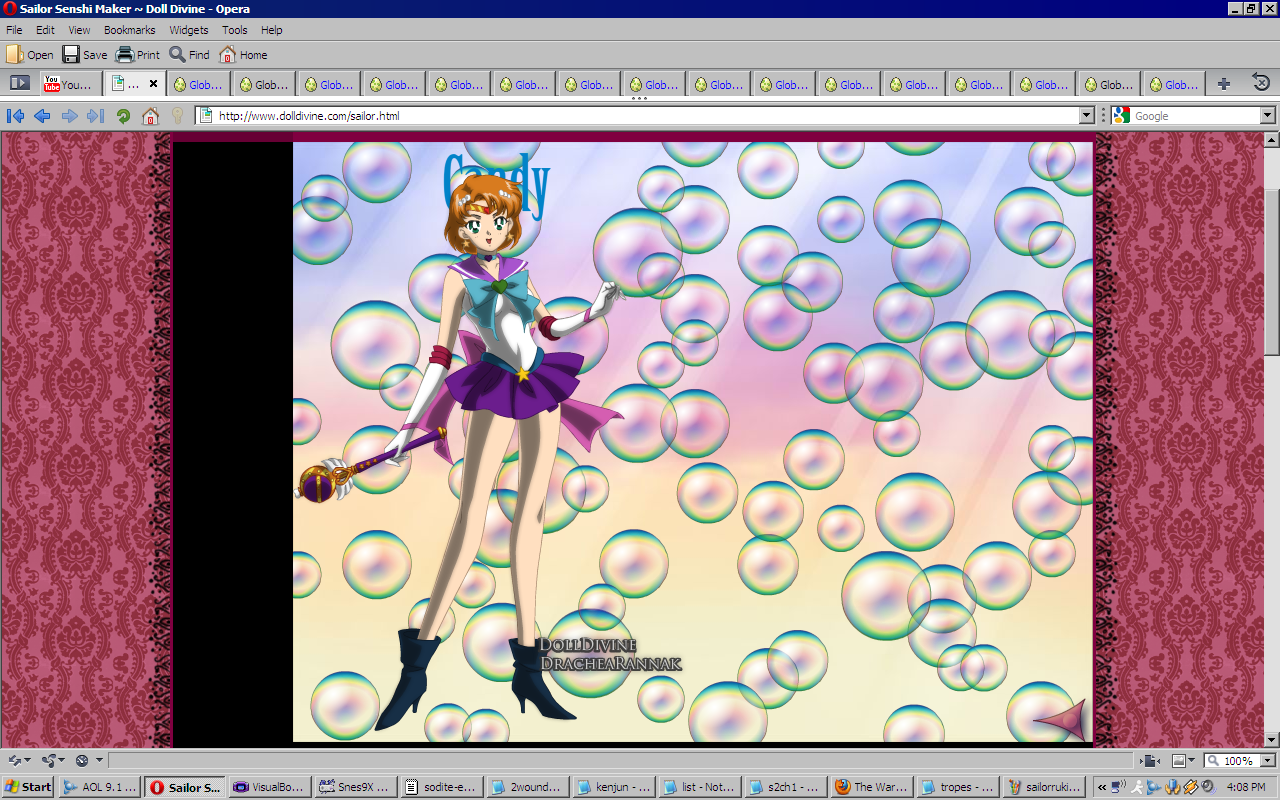Image resolution: width=1280 pixels, height=800 pixels.
Task: Expand the address bar history dropdown
Action: pos(1087,116)
